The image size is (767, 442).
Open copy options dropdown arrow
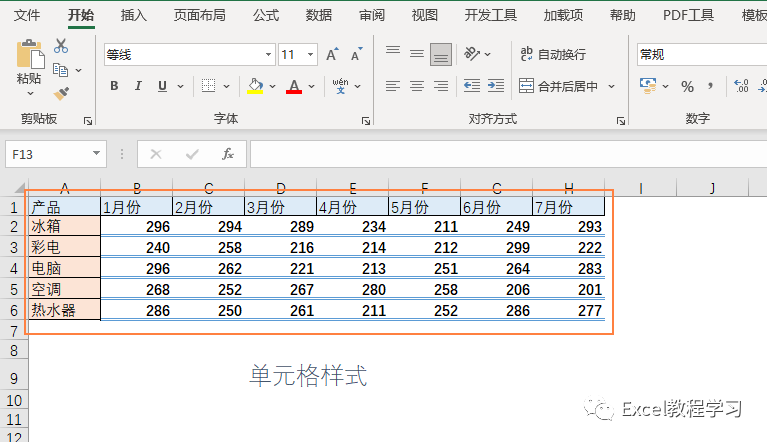point(78,70)
